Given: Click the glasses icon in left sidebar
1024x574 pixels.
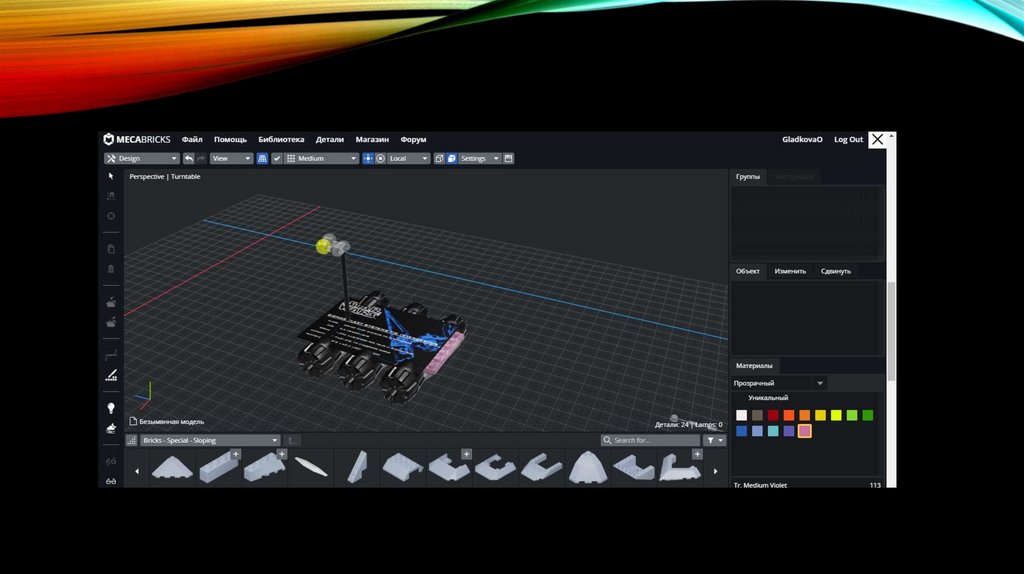Looking at the screenshot, I should click(111, 481).
